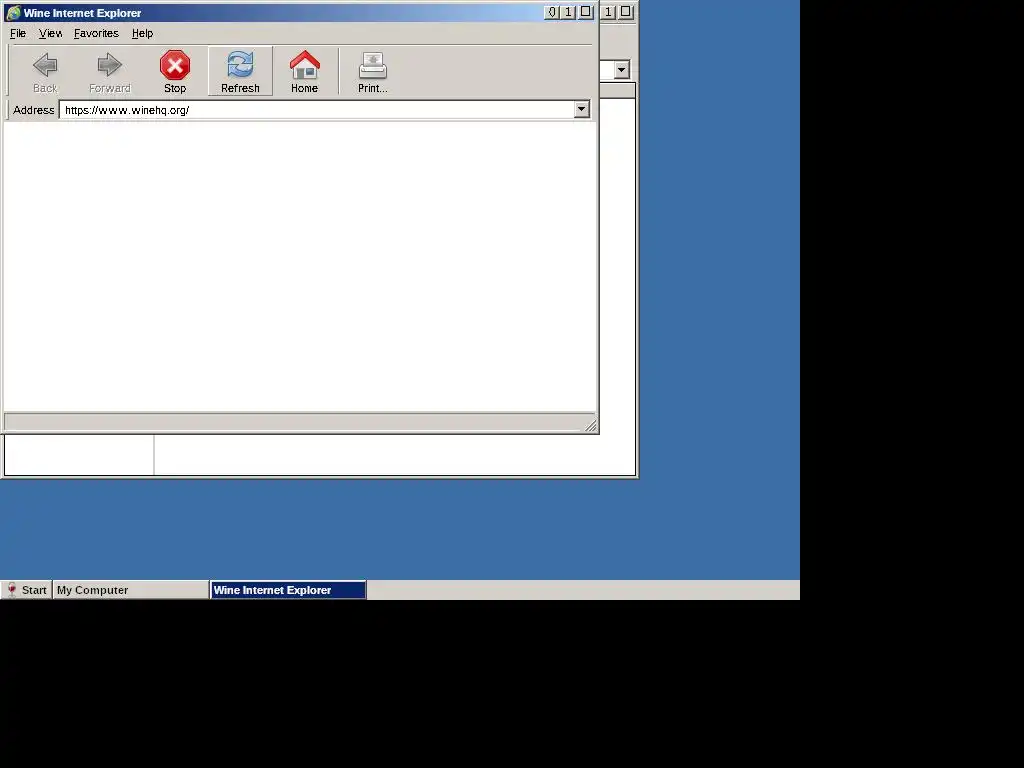Viewport: 1024px width, 768px height.
Task: Open the Help menu
Action: click(142, 33)
